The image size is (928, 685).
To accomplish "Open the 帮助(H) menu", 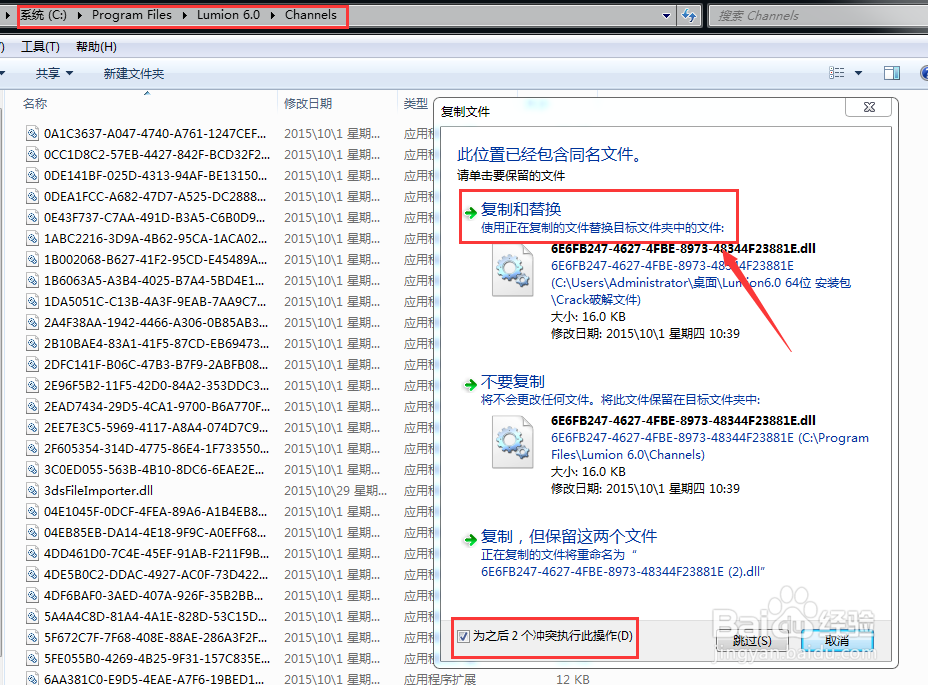I will [x=96, y=47].
